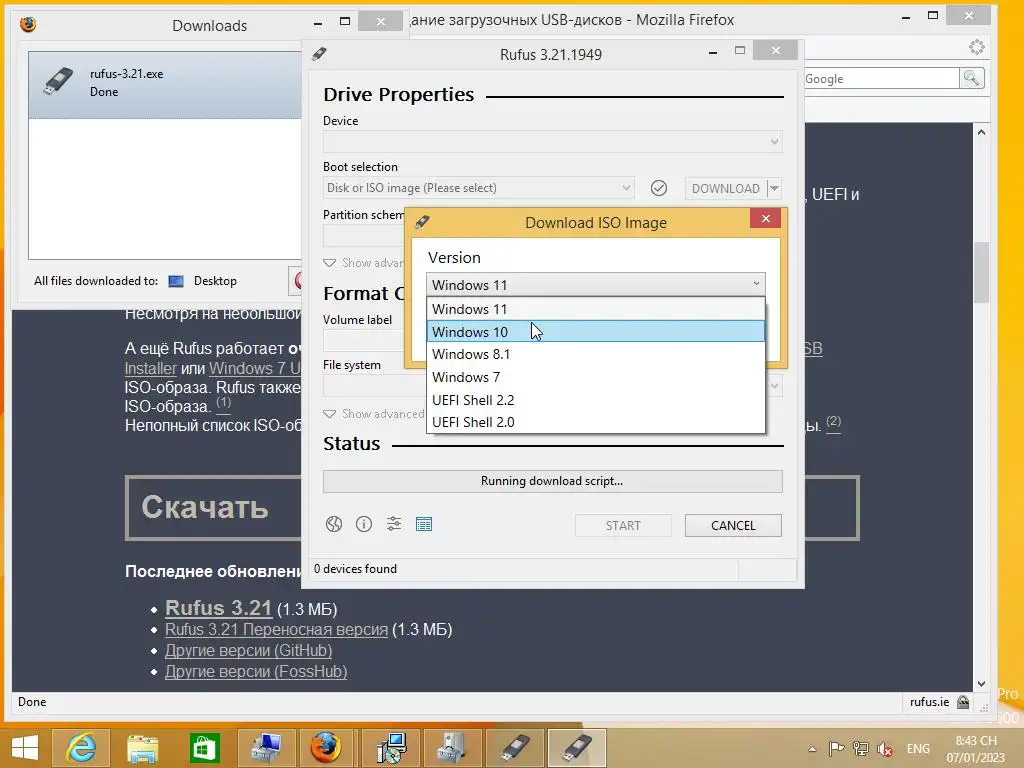Click the Windows 7 U... link on page

[x=255, y=368]
